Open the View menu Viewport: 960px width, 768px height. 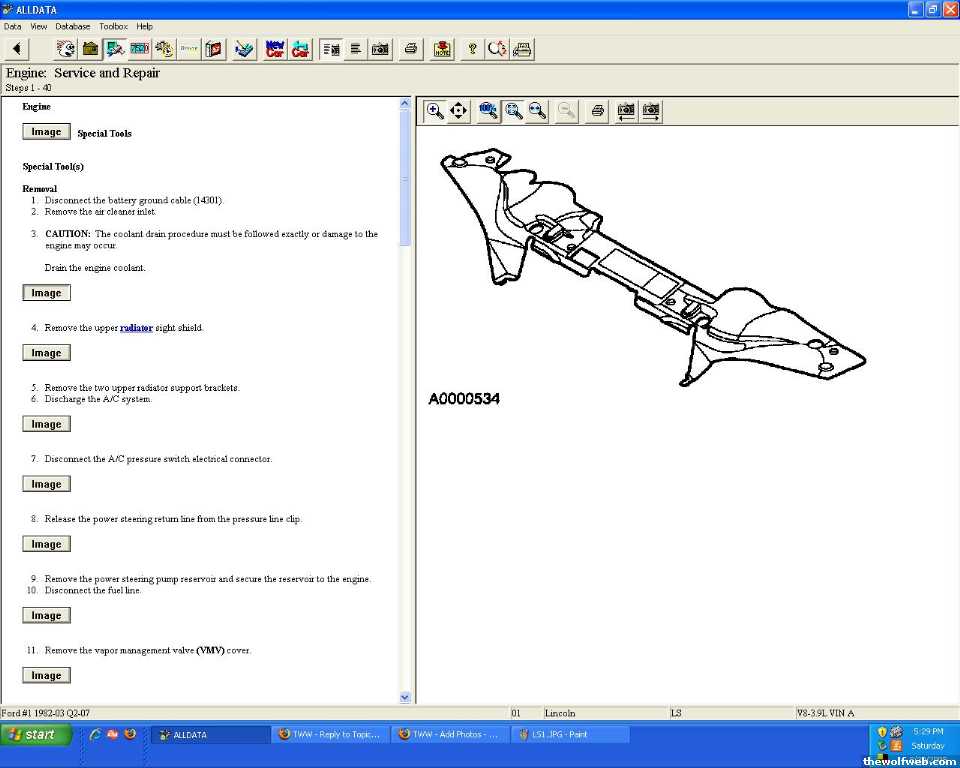pyautogui.click(x=39, y=26)
